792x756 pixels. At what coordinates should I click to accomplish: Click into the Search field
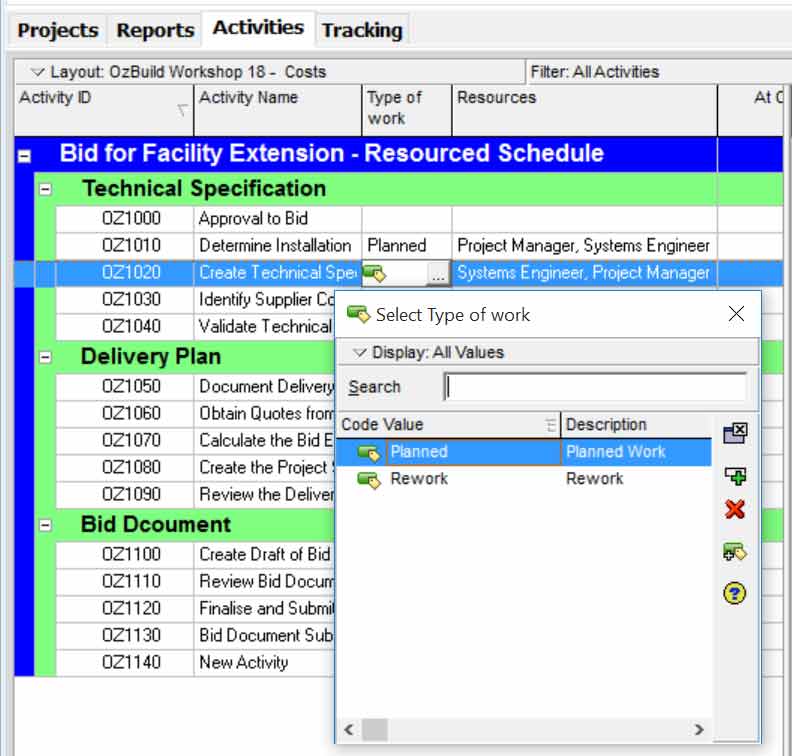coord(595,387)
